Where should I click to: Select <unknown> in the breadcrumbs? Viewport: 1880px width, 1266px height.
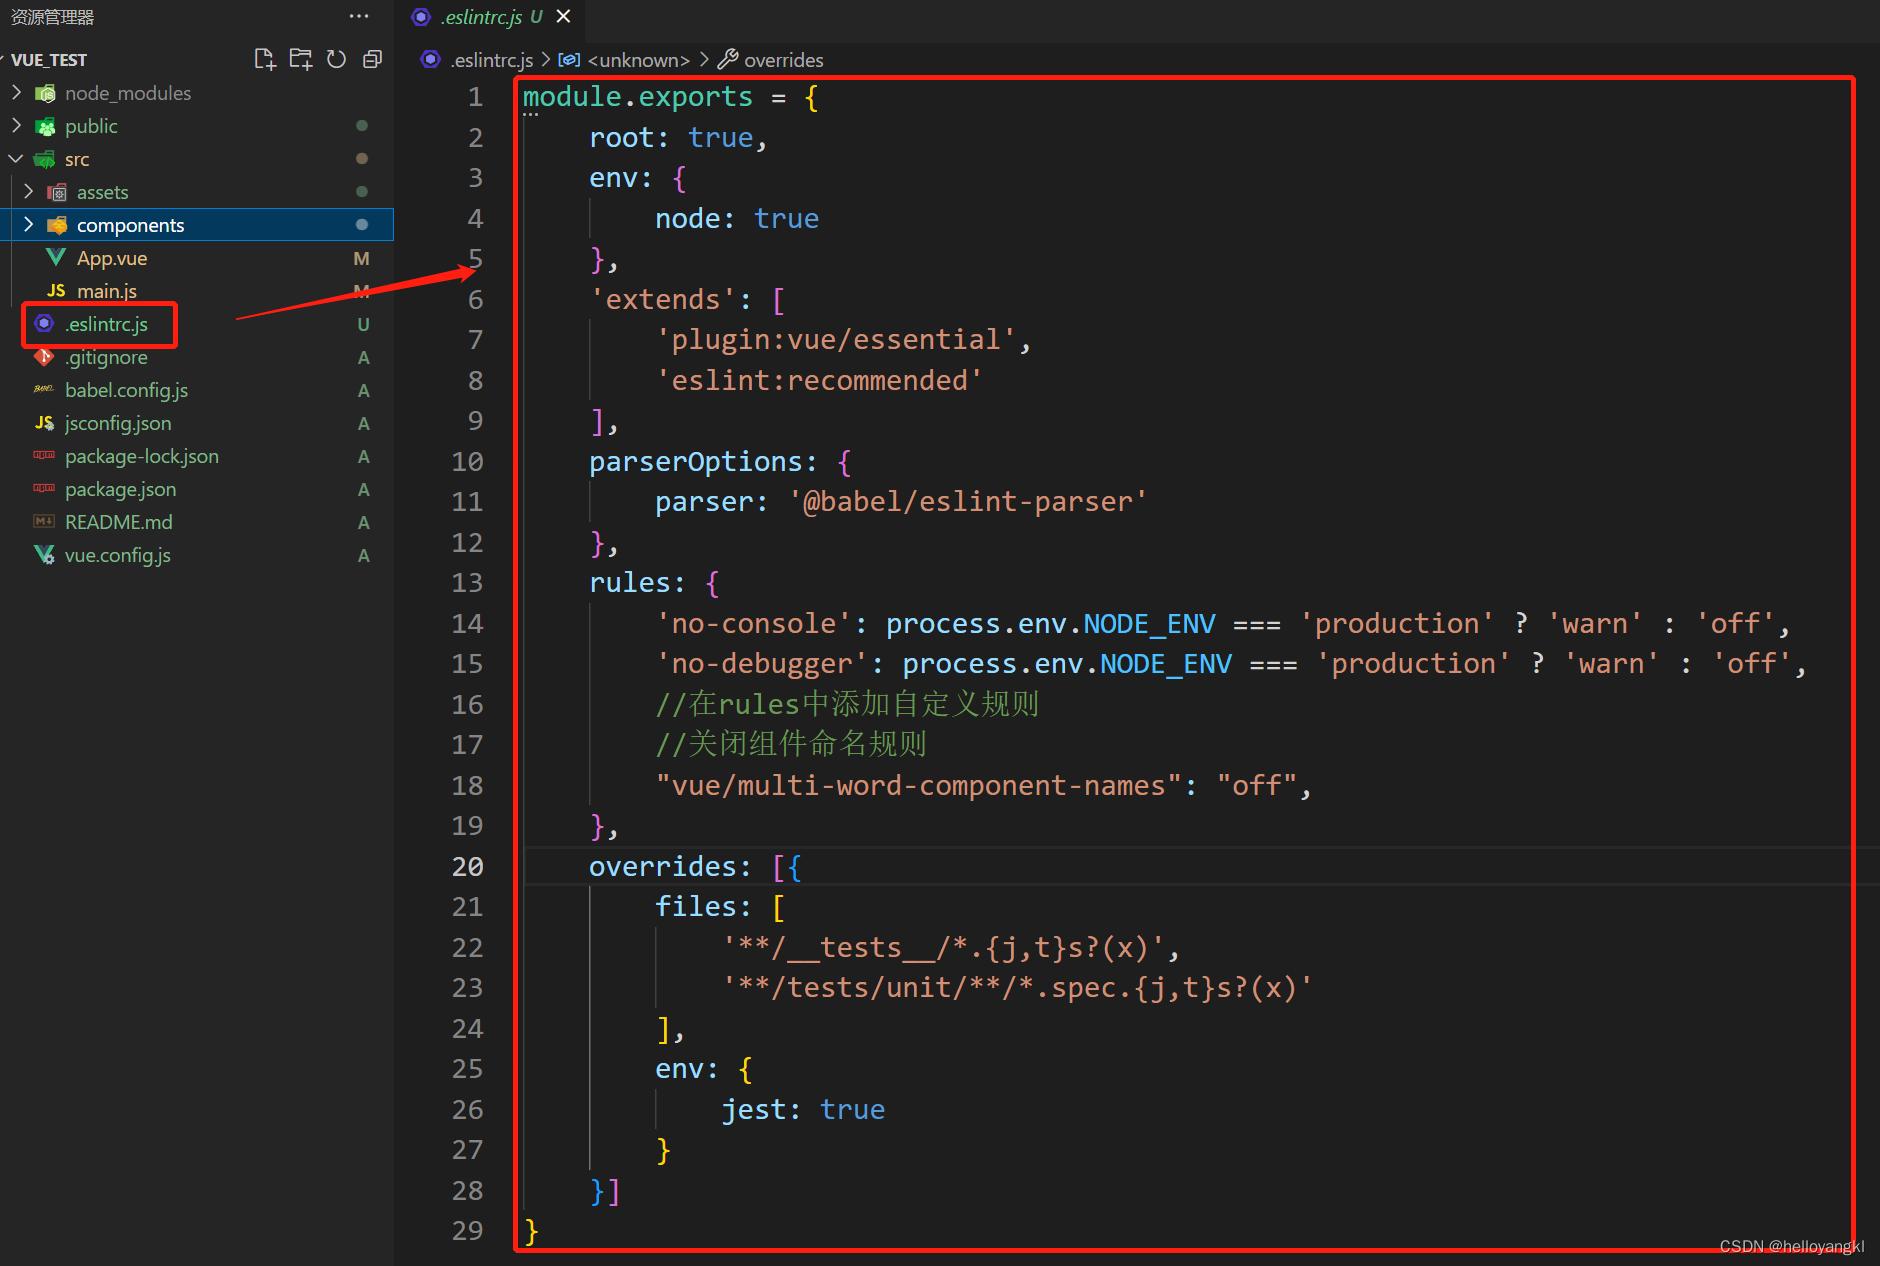638,60
